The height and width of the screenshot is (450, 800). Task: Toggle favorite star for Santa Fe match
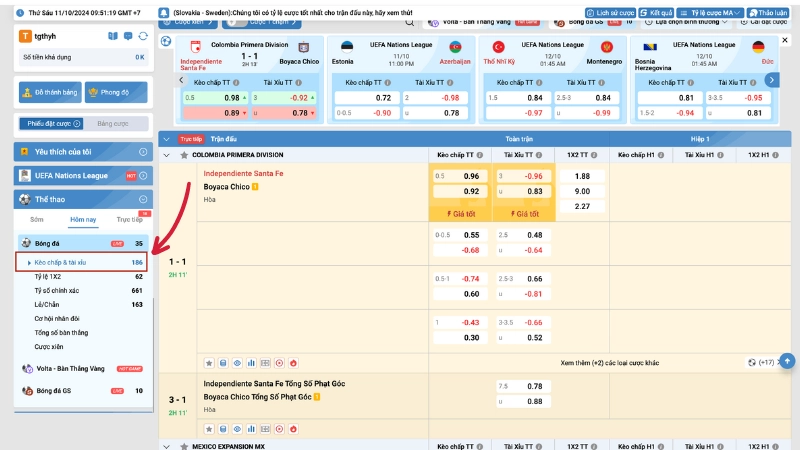click(209, 362)
